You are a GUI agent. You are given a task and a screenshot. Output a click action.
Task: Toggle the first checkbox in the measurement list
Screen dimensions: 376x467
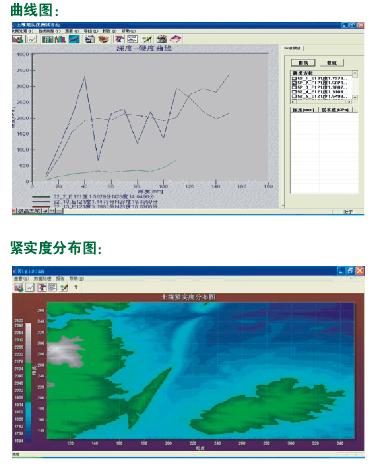click(x=294, y=79)
